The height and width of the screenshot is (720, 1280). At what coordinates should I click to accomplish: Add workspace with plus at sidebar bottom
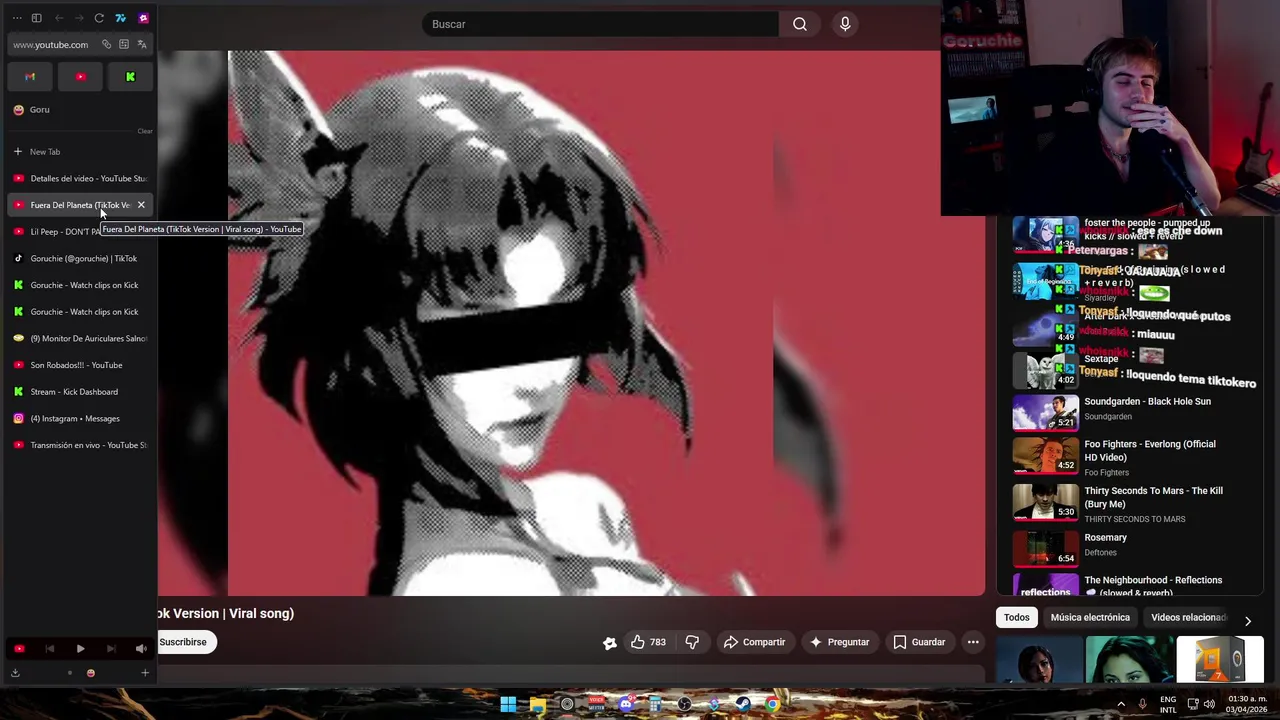point(145,673)
